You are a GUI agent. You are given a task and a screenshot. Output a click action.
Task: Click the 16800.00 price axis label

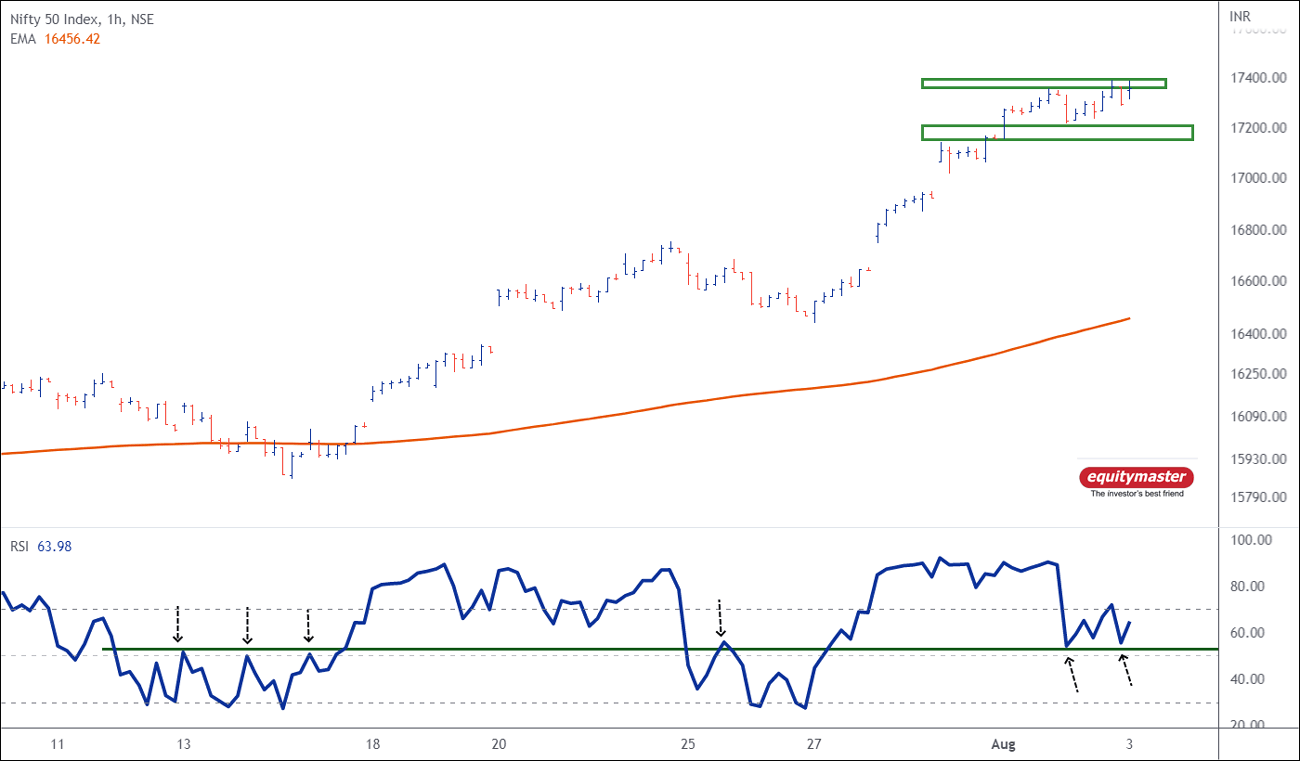click(x=1256, y=231)
